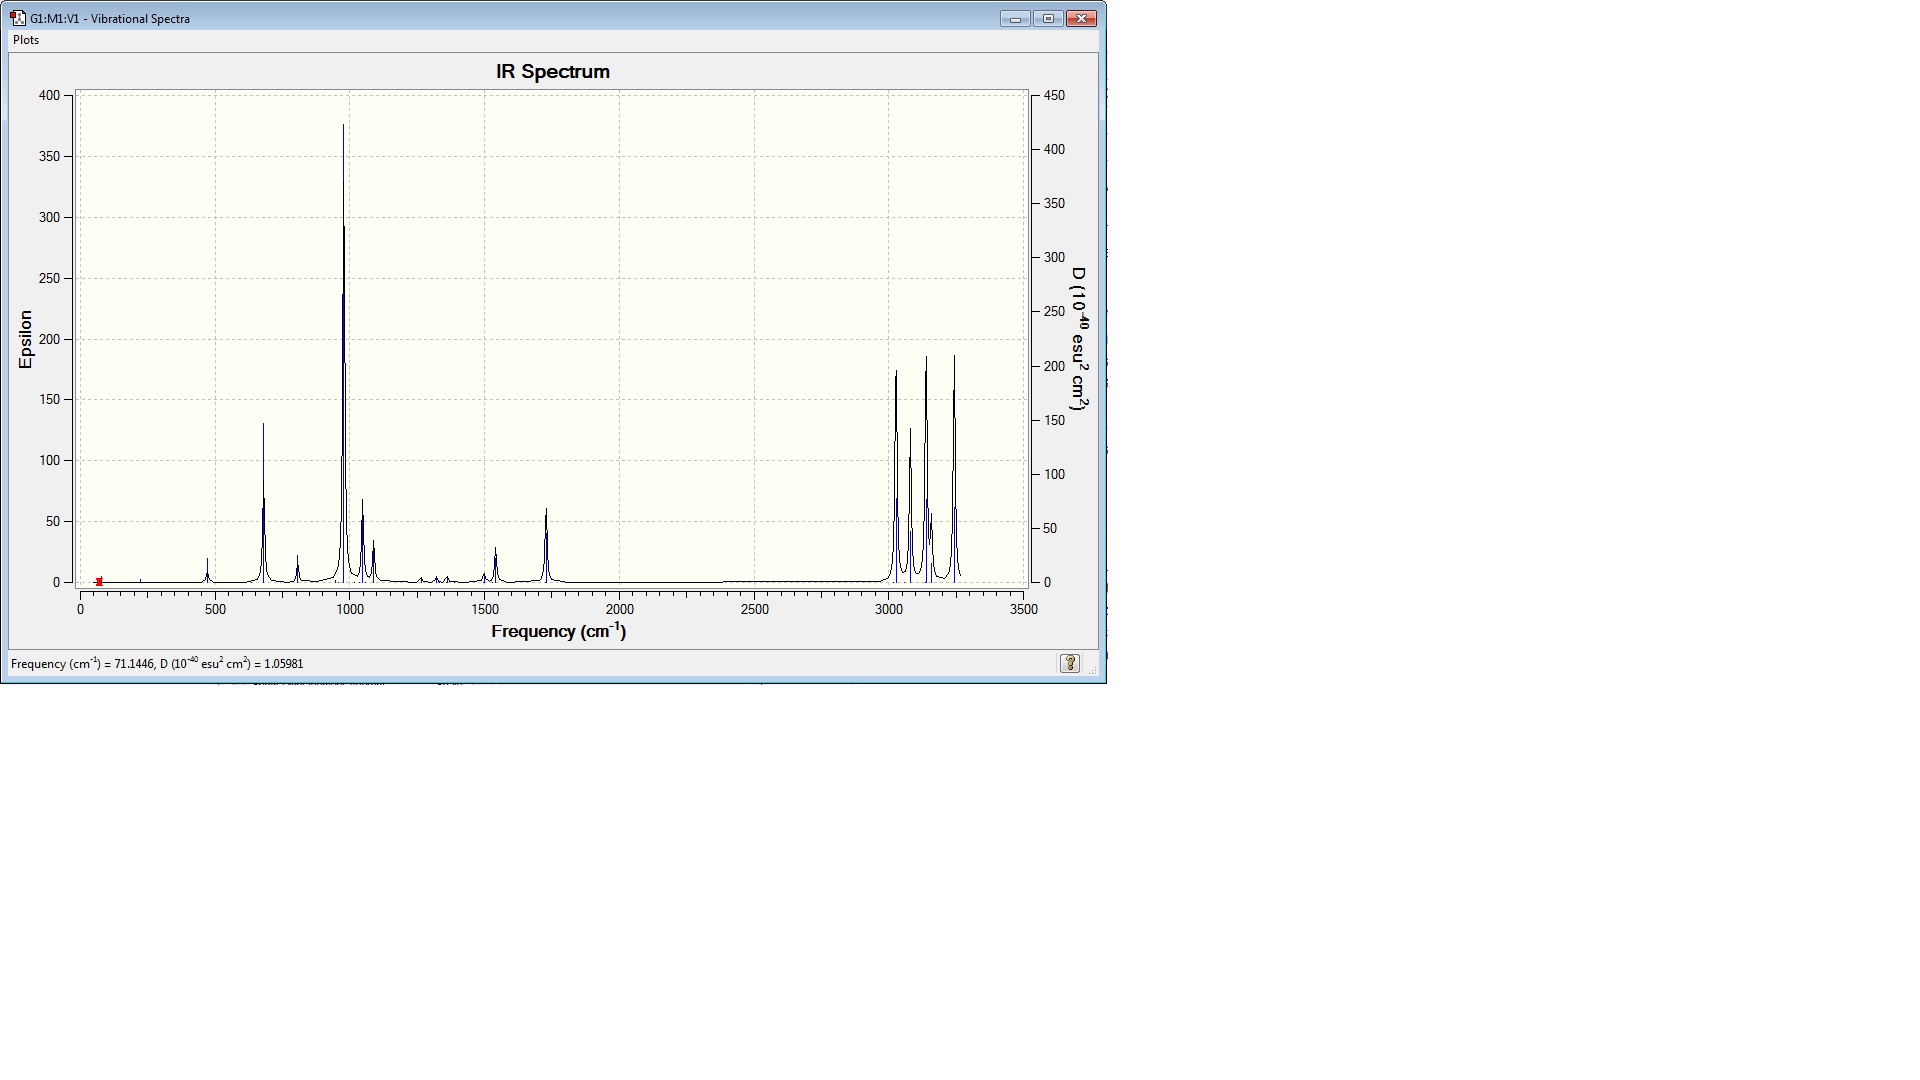Click the Frequency x-axis label
This screenshot has width=1920, height=1080.
(558, 631)
